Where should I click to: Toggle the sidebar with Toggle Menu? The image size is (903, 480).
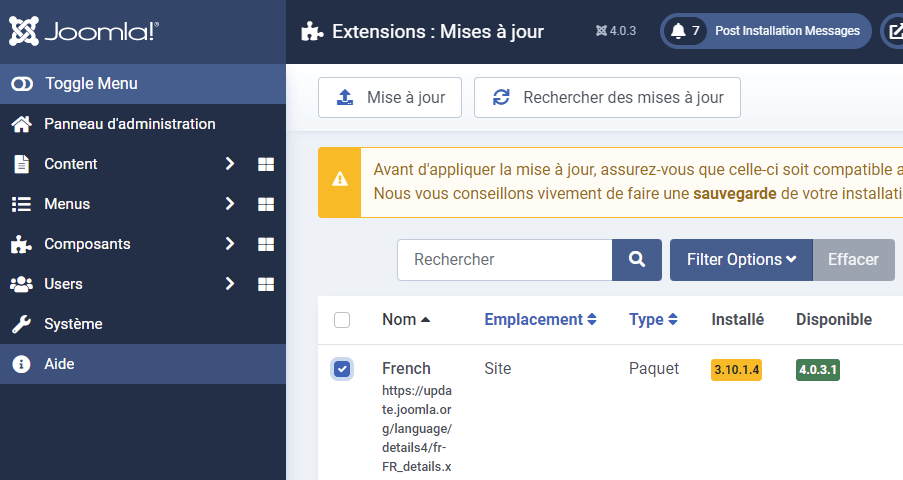[x=143, y=84]
